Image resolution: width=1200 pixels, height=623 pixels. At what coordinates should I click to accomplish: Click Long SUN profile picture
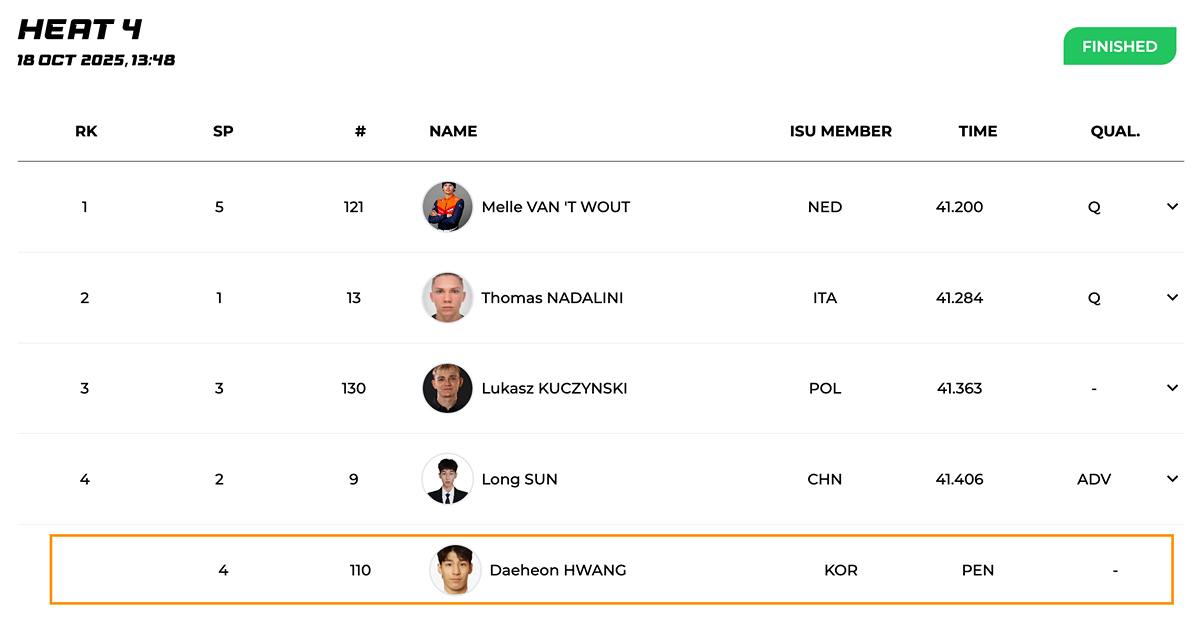point(447,479)
